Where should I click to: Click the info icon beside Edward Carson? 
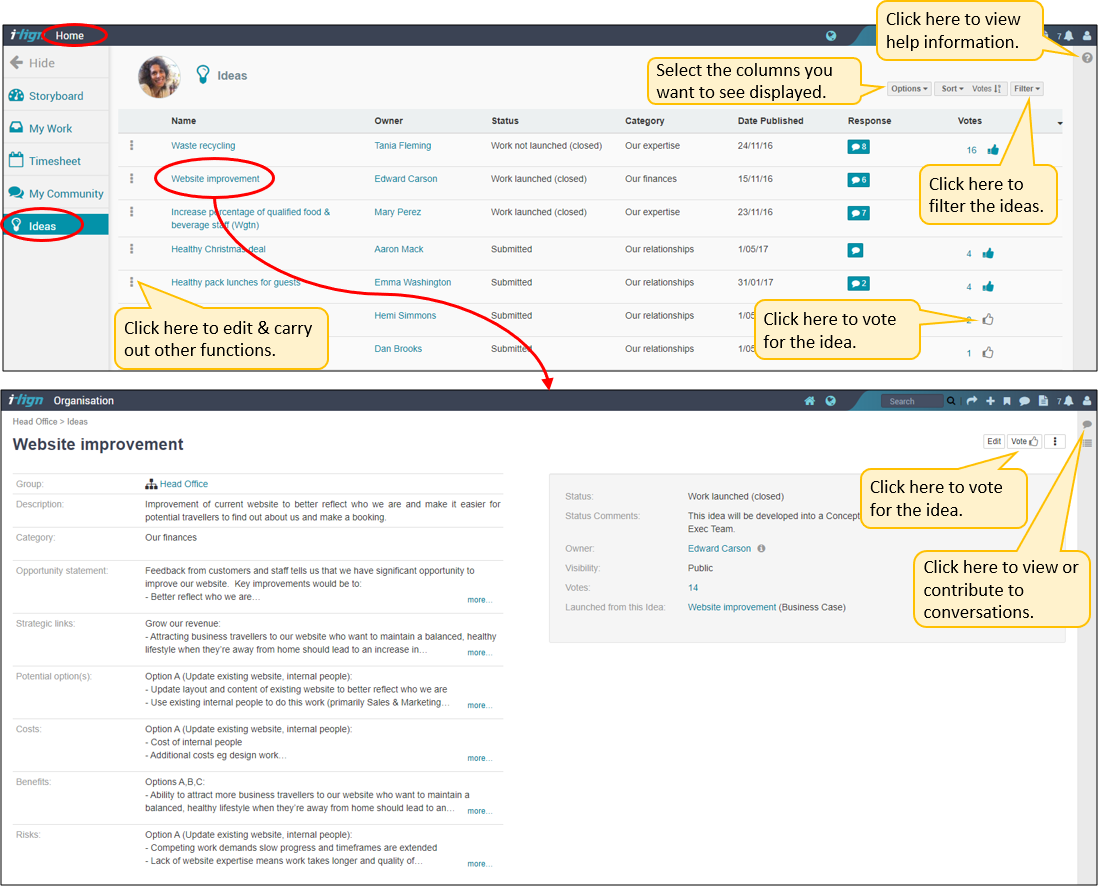click(762, 549)
